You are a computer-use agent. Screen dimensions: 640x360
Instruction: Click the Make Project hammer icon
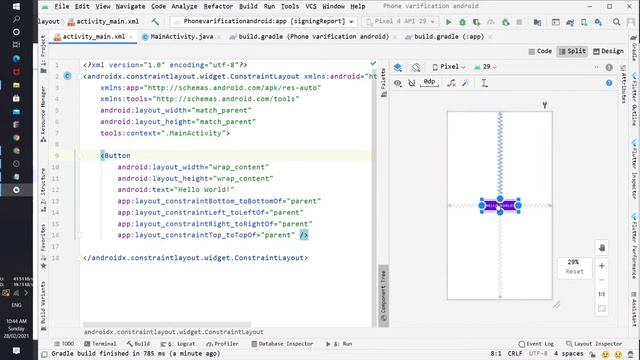[x=155, y=22]
